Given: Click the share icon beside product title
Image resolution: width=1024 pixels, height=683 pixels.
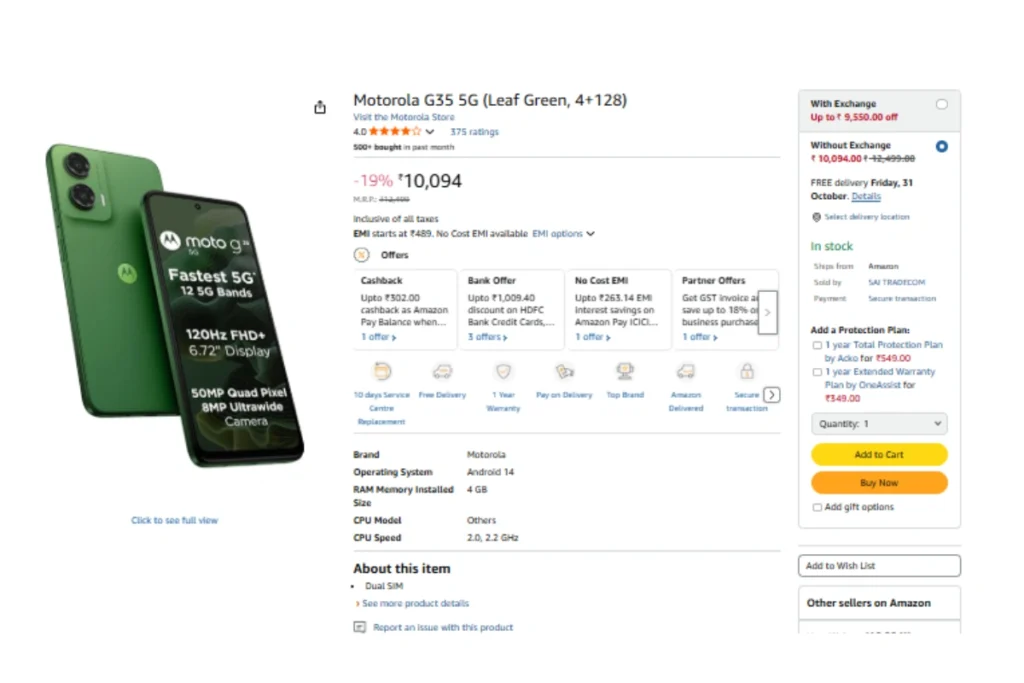Looking at the screenshot, I should [x=320, y=107].
